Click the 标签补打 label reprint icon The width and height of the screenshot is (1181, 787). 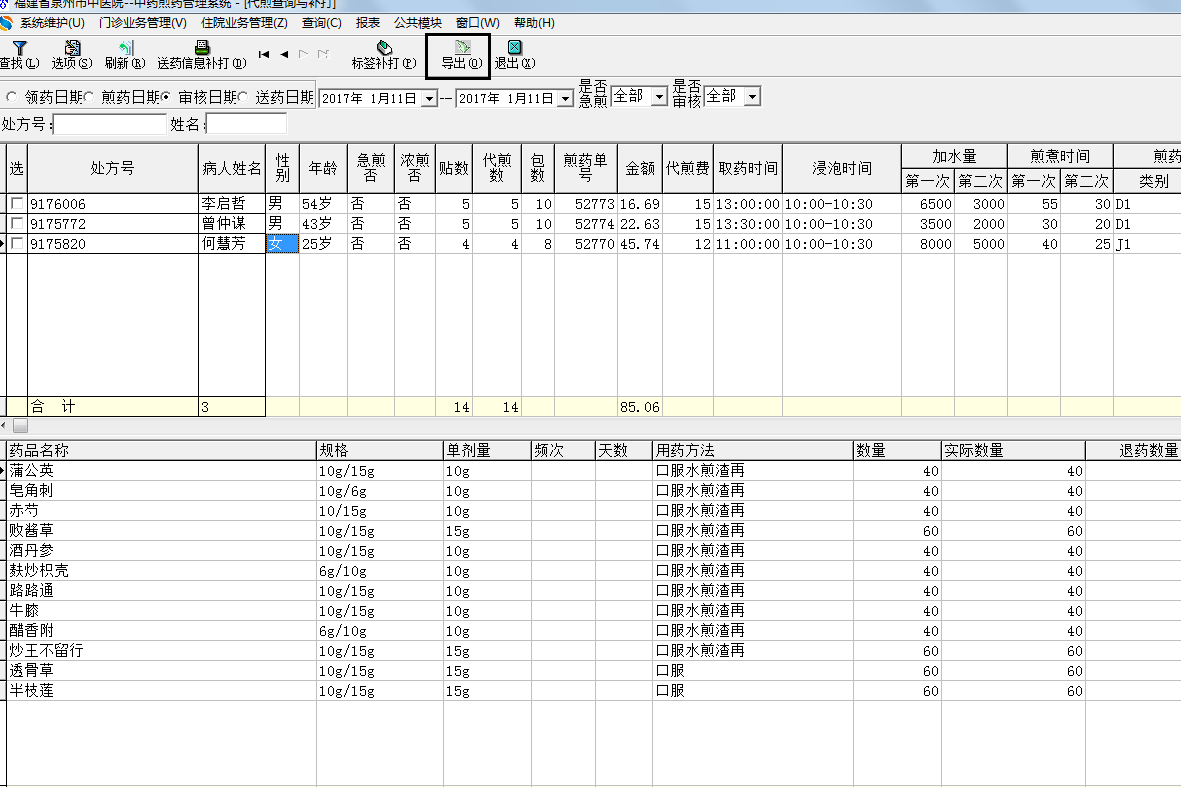coord(384,48)
